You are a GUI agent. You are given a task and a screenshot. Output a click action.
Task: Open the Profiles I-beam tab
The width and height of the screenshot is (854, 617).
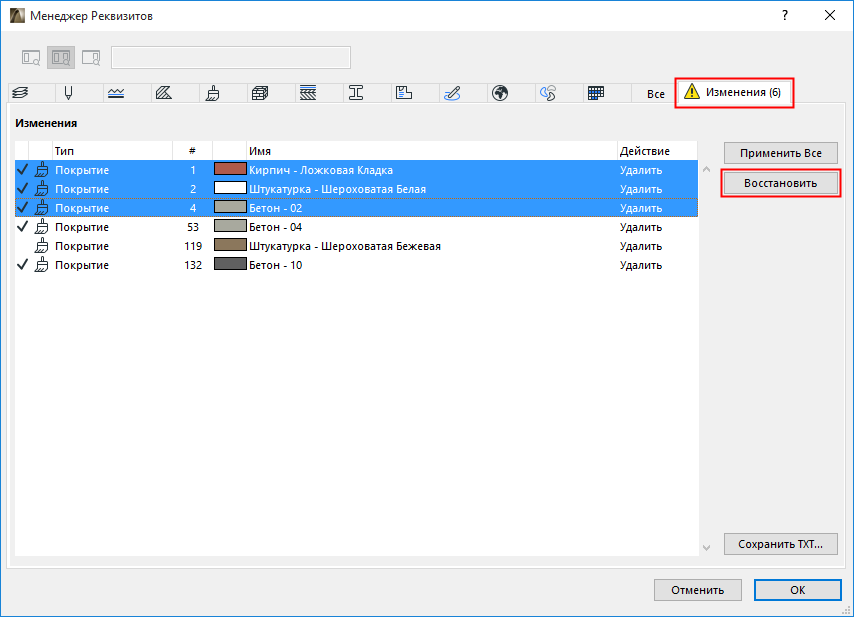[x=356, y=93]
